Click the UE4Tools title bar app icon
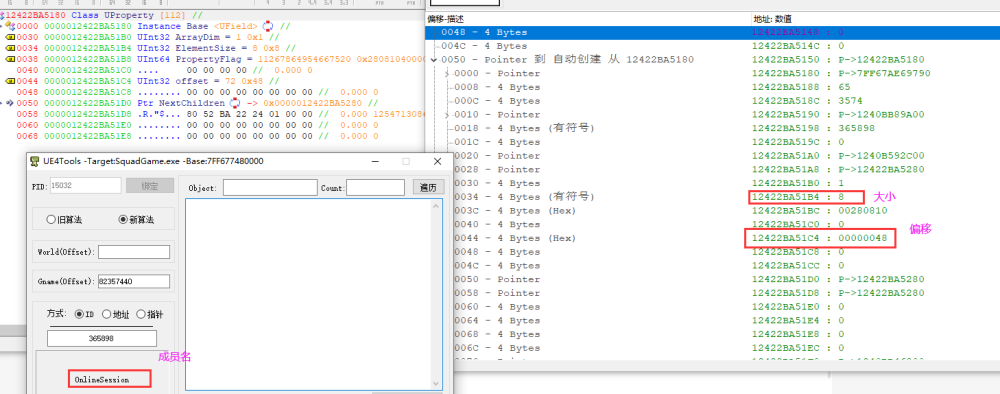This screenshot has width=1000, height=394. point(34,162)
